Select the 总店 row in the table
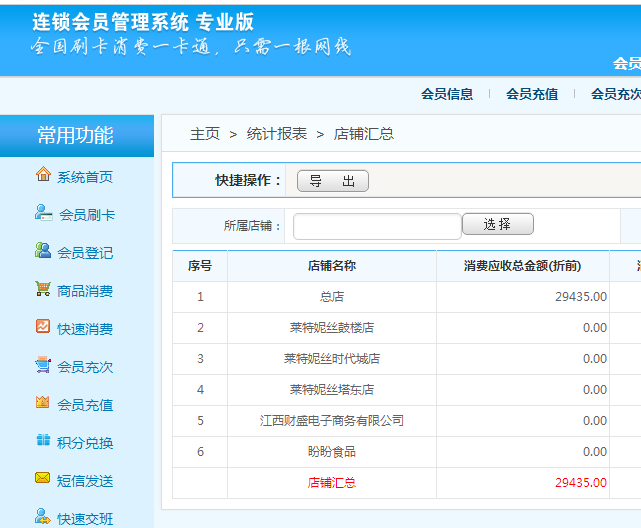The image size is (641, 528). point(331,297)
